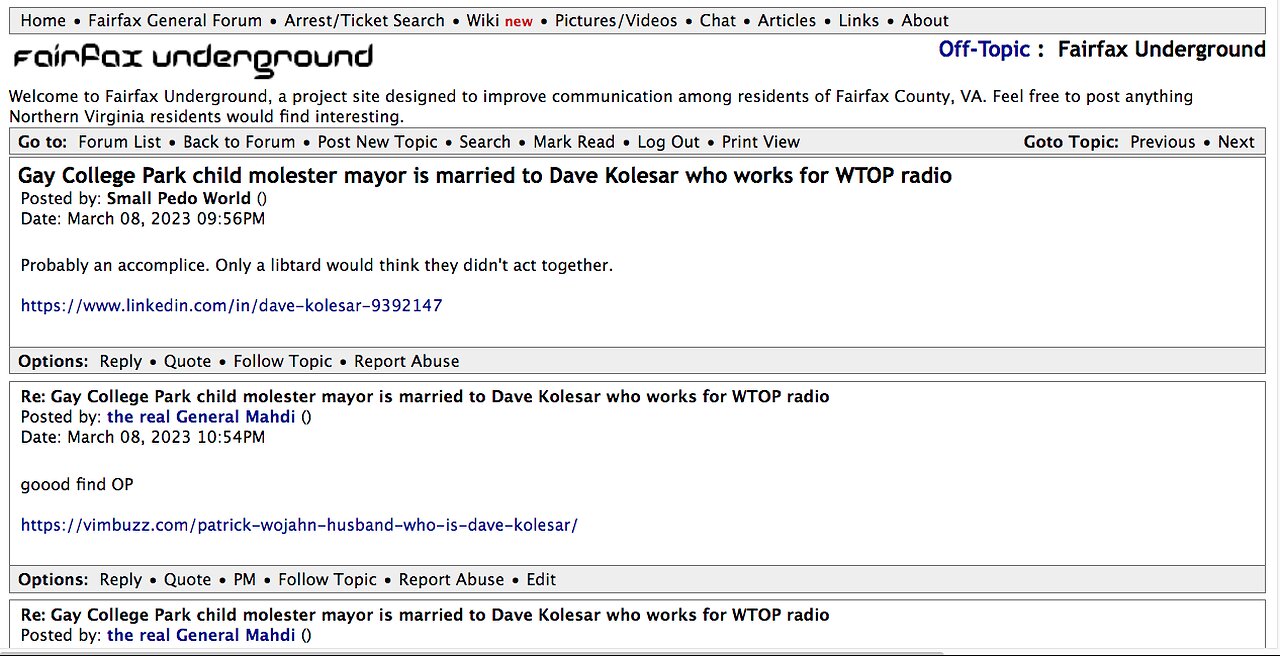This screenshot has width=1280, height=656.
Task: Open the forum Search link
Action: (x=485, y=142)
